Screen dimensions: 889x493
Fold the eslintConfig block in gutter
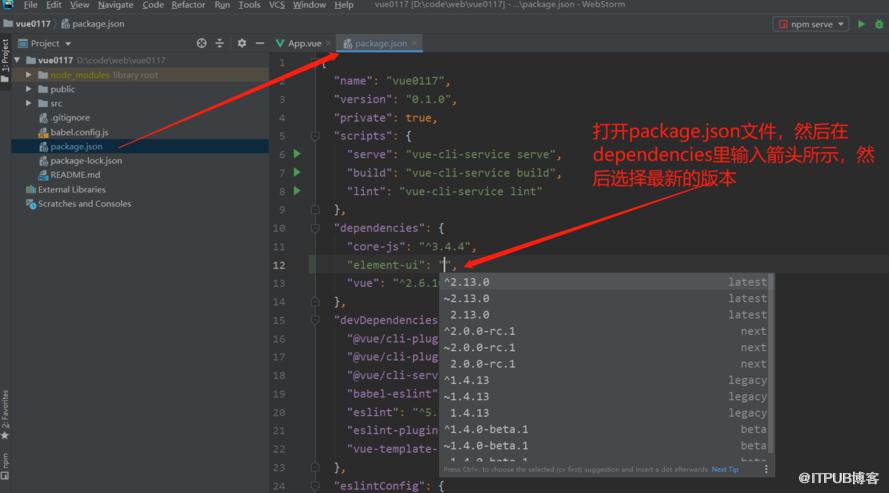click(x=315, y=486)
